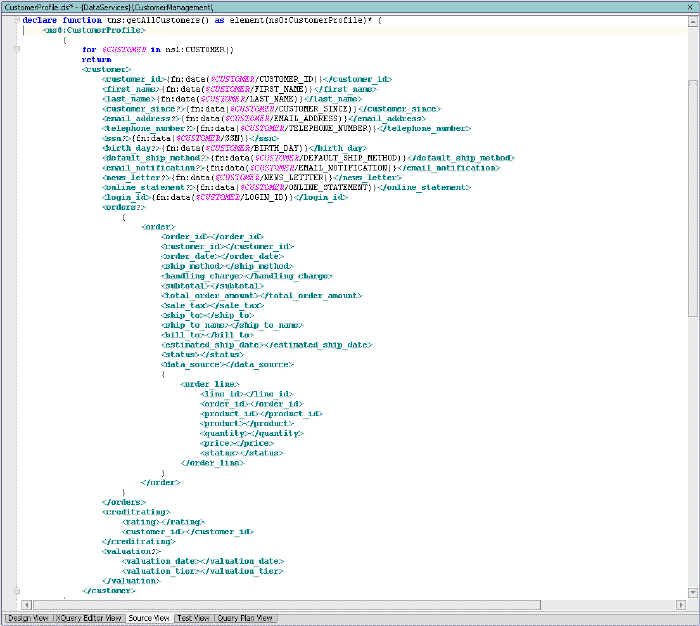Screen dimensions: 700x626
Task: Click the rating element line
Action: 163,522
